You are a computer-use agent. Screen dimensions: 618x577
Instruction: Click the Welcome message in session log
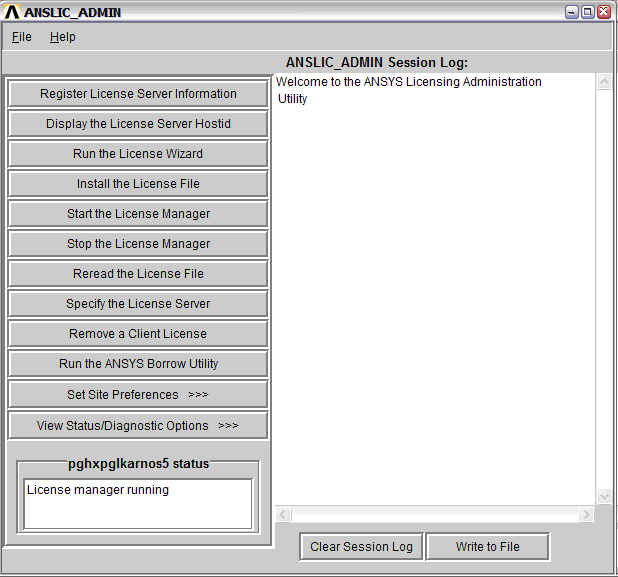(x=408, y=90)
